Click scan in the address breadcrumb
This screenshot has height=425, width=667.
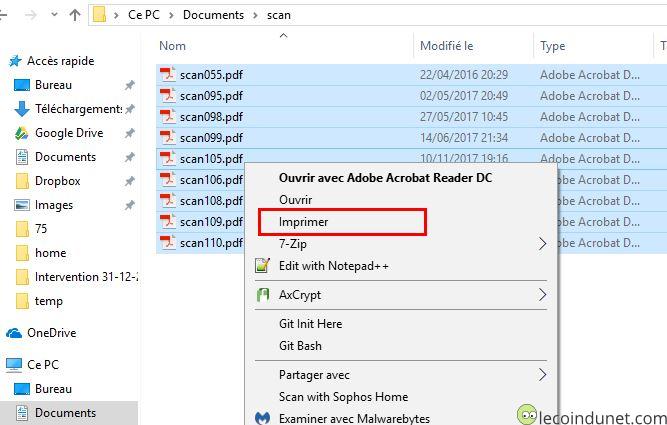click(x=279, y=15)
